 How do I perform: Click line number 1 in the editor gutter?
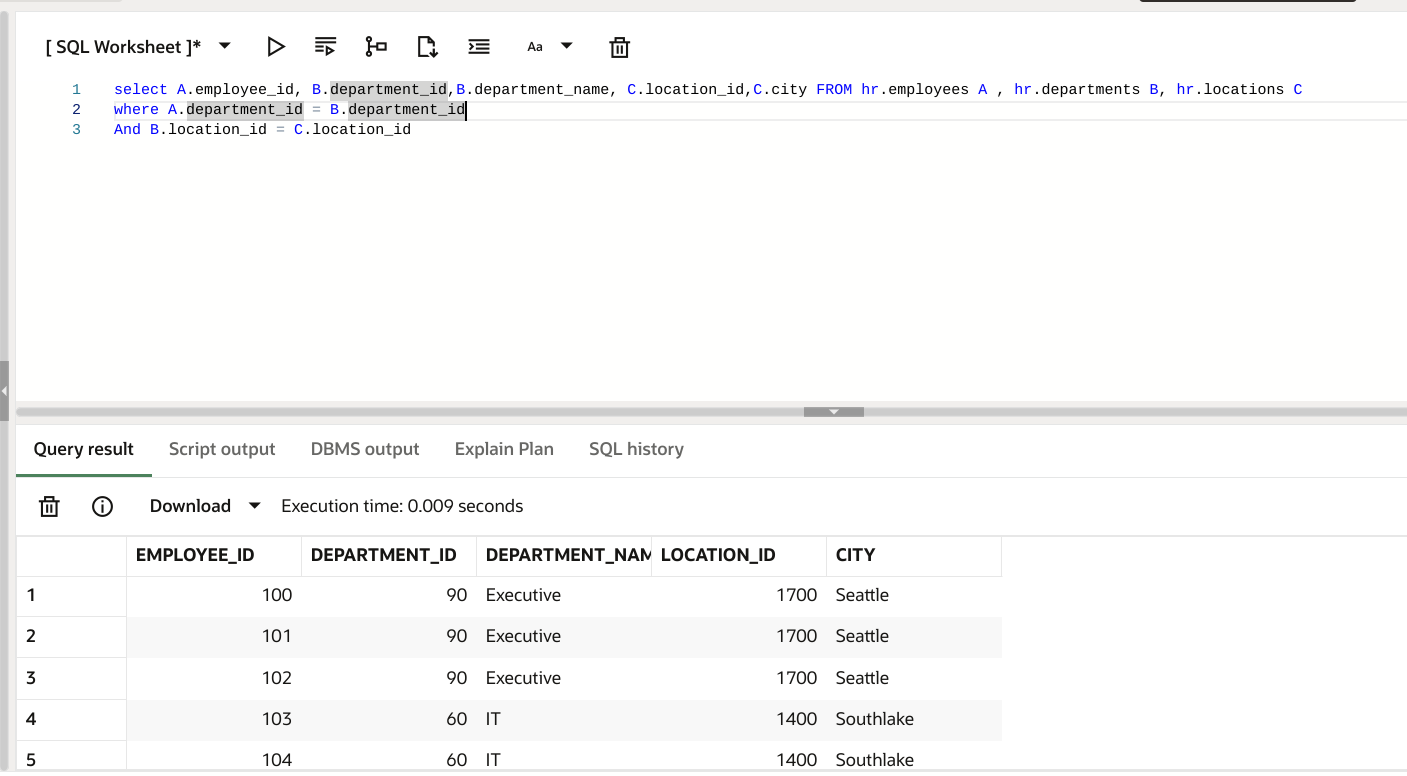click(76, 90)
